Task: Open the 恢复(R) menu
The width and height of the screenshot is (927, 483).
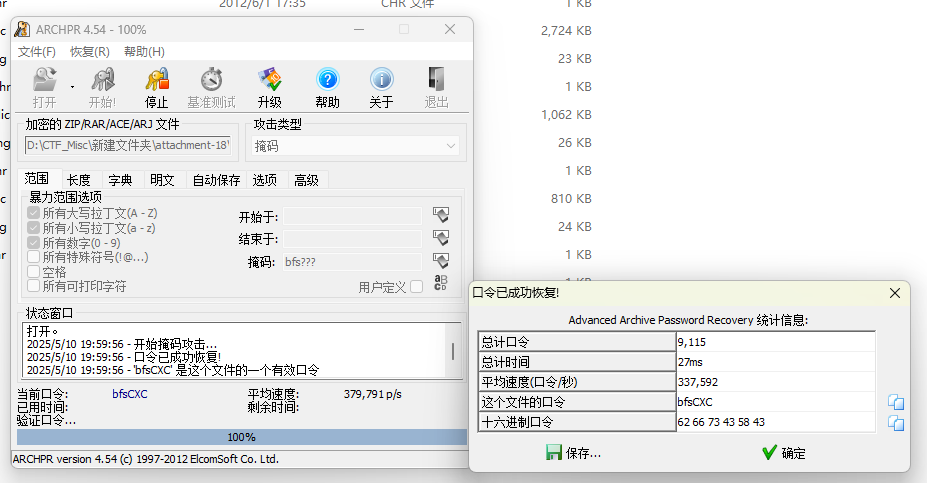Action: (x=90, y=52)
